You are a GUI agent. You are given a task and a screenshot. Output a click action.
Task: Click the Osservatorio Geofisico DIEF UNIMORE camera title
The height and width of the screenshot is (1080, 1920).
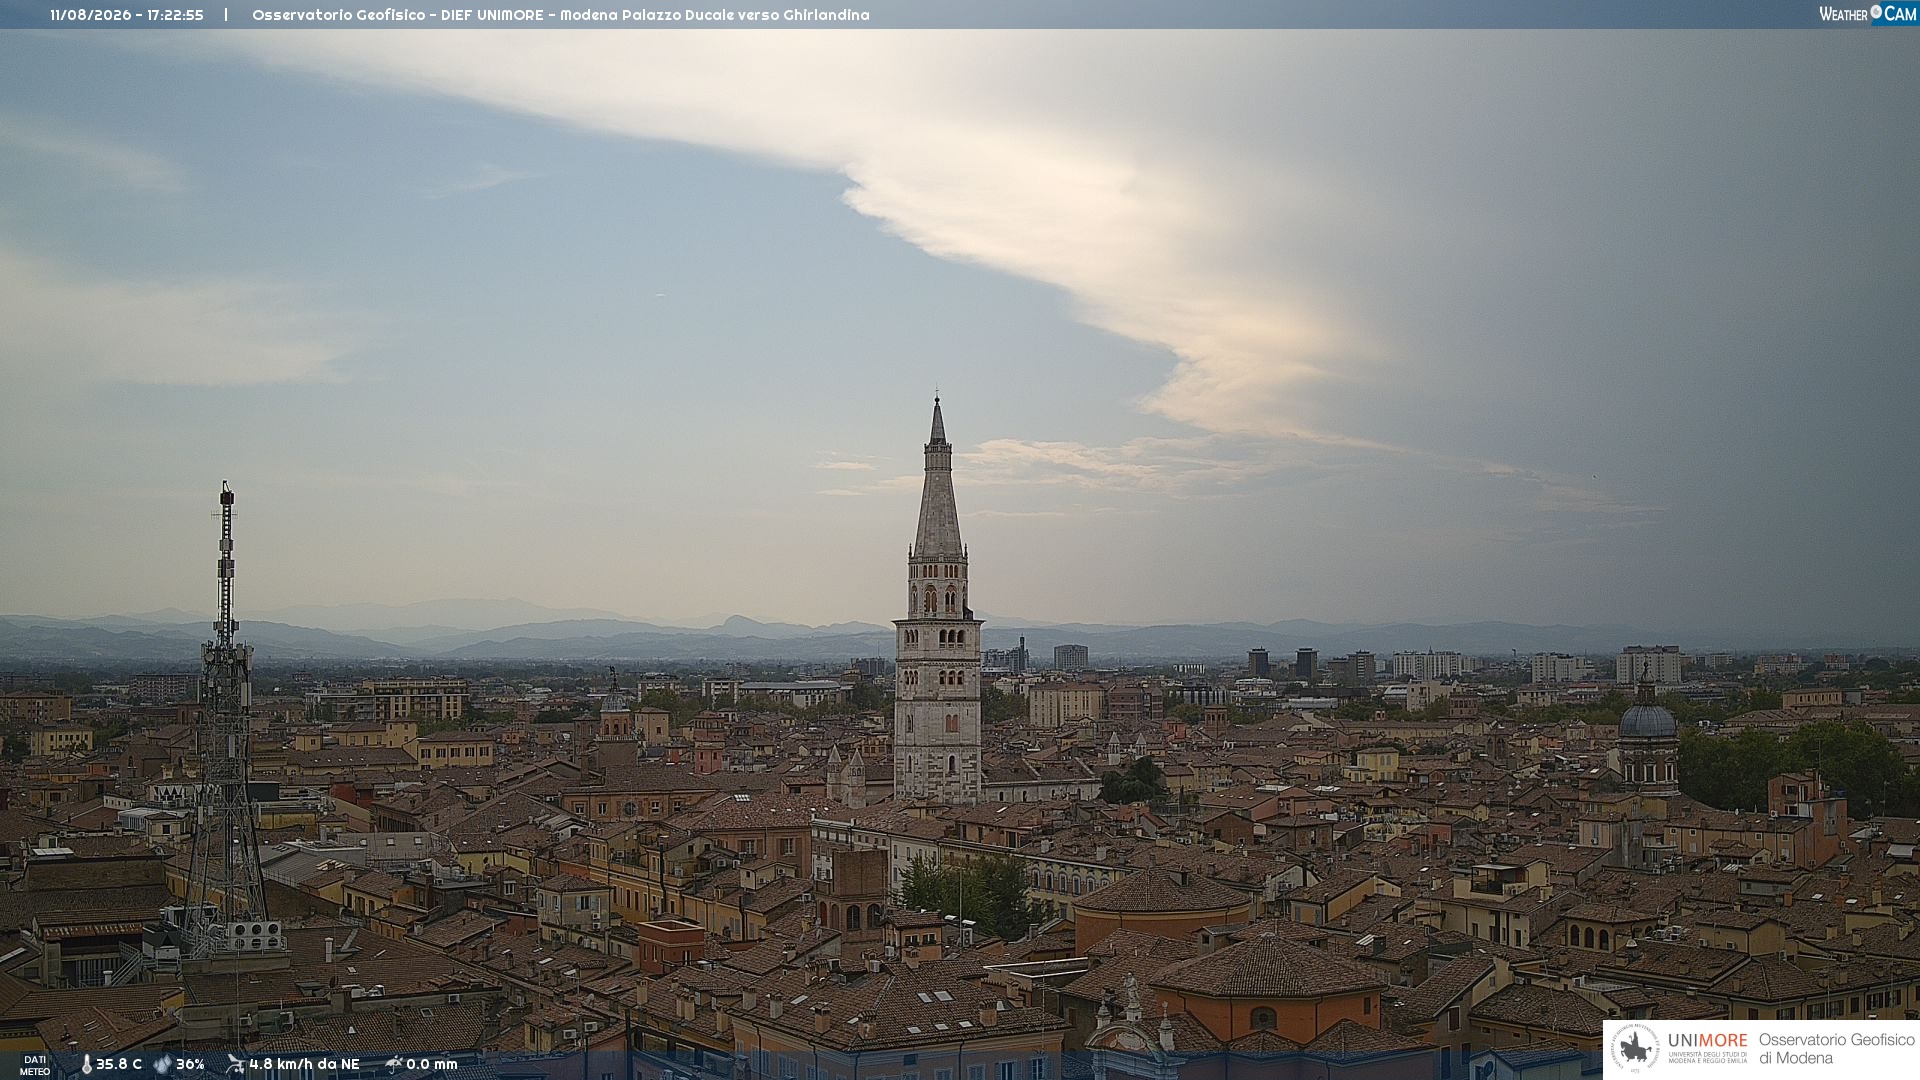[561, 15]
